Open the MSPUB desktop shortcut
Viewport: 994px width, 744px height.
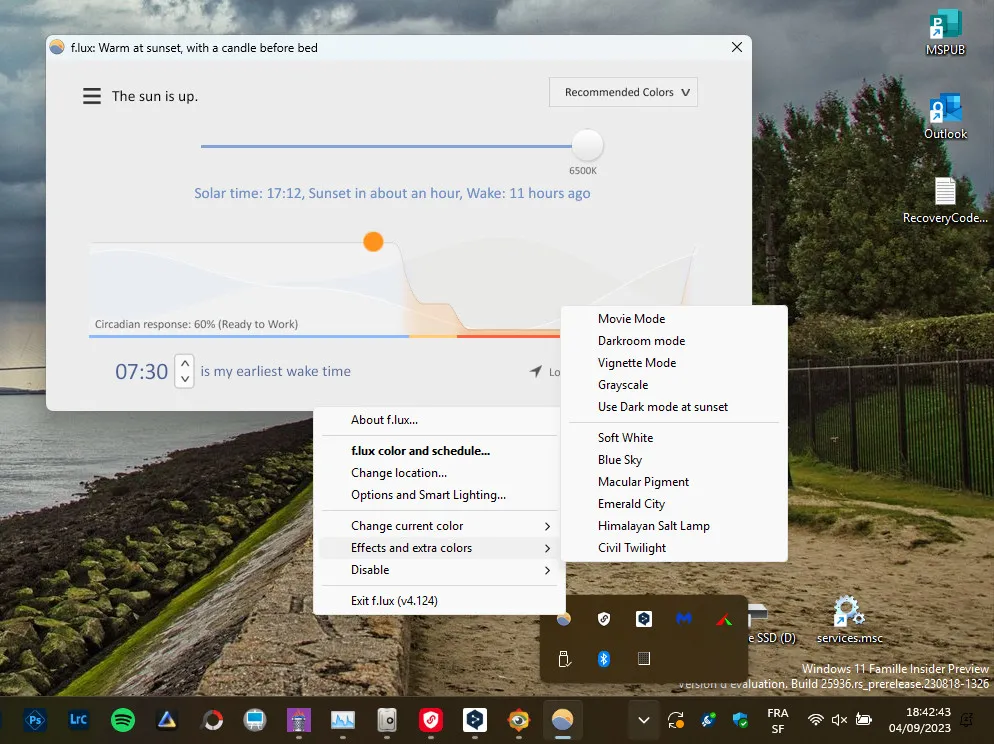[945, 32]
